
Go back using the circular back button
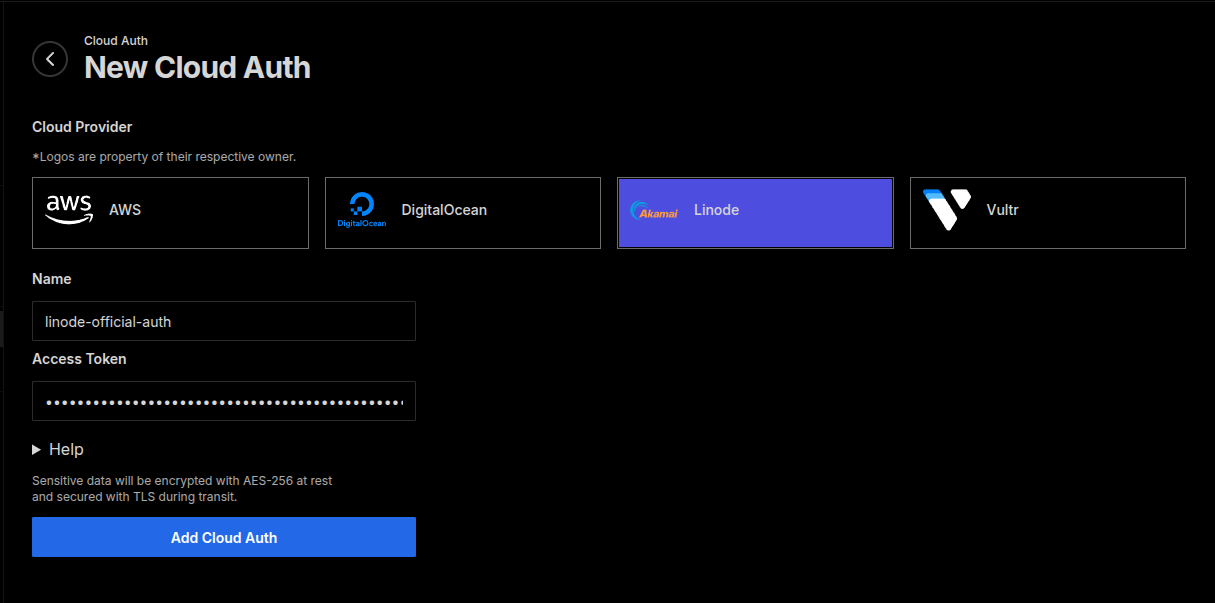pos(50,59)
